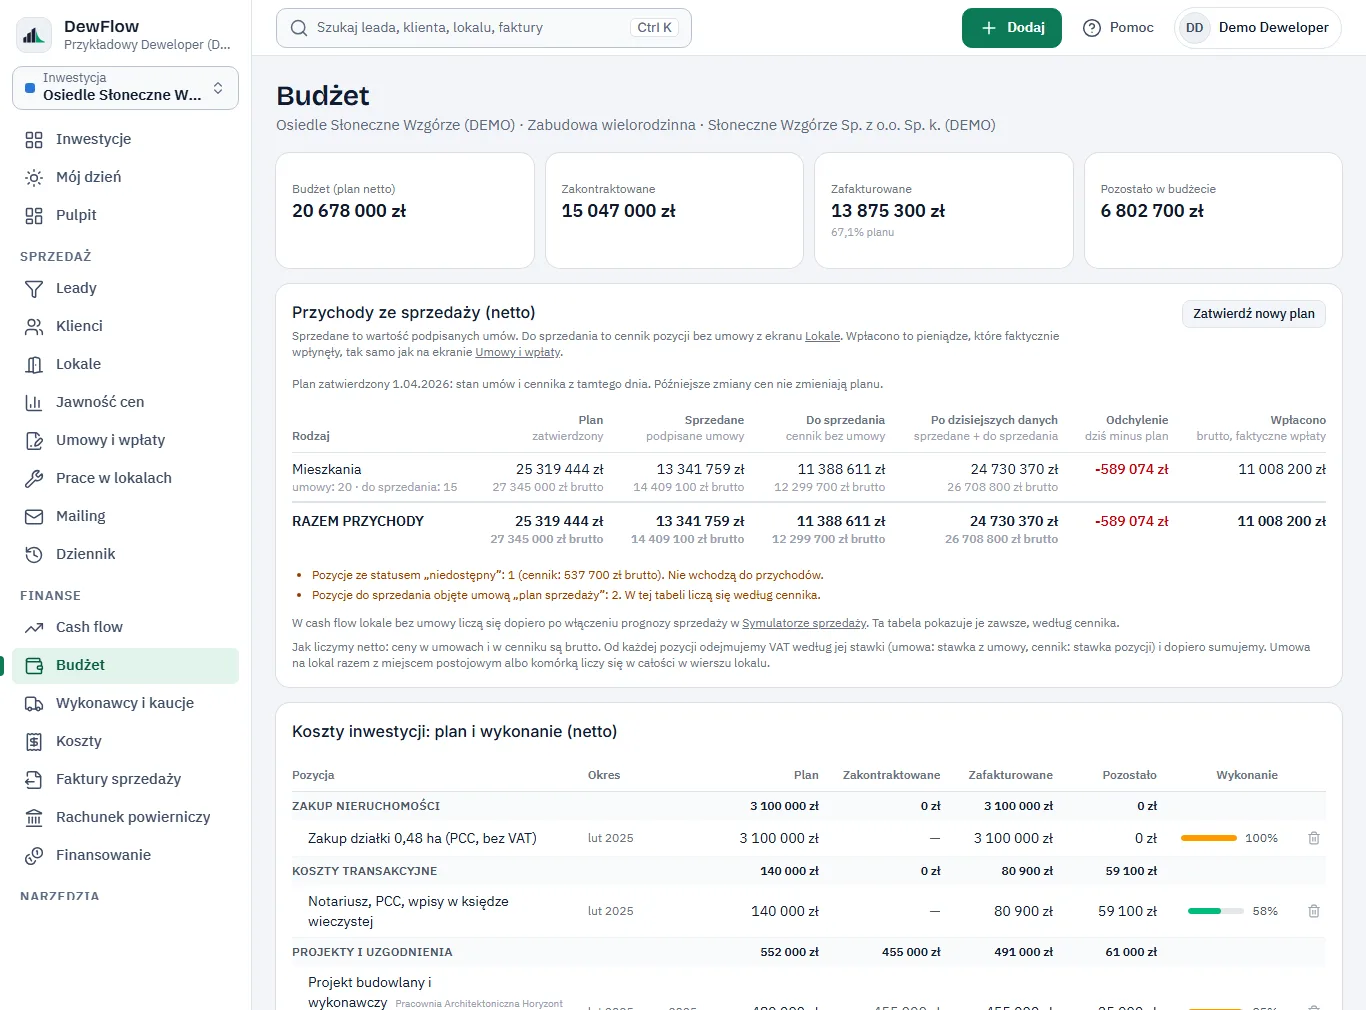Focus the Szukaj leada search field
1366x1010 pixels.
coord(484,28)
